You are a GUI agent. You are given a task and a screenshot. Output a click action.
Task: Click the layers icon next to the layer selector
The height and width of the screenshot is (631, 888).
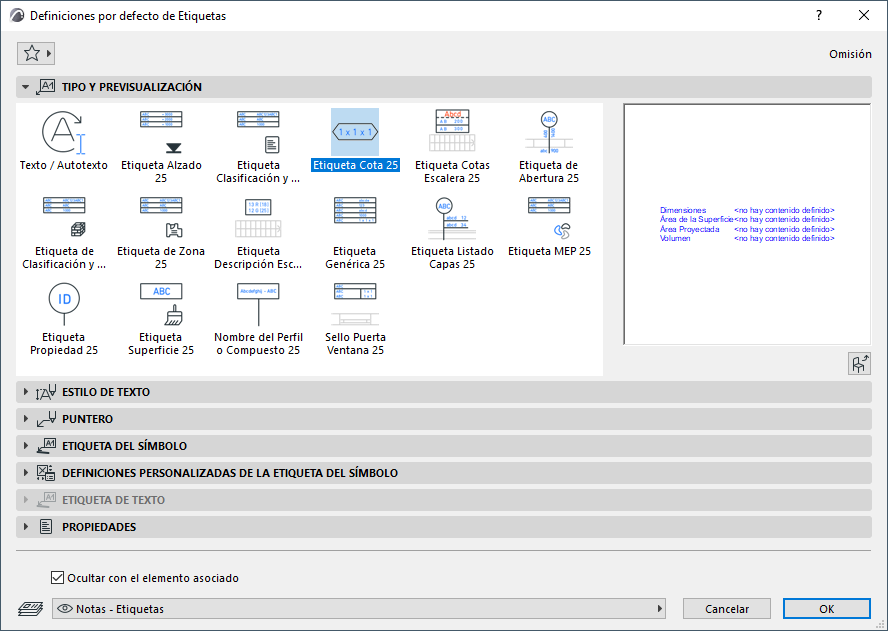pos(31,609)
